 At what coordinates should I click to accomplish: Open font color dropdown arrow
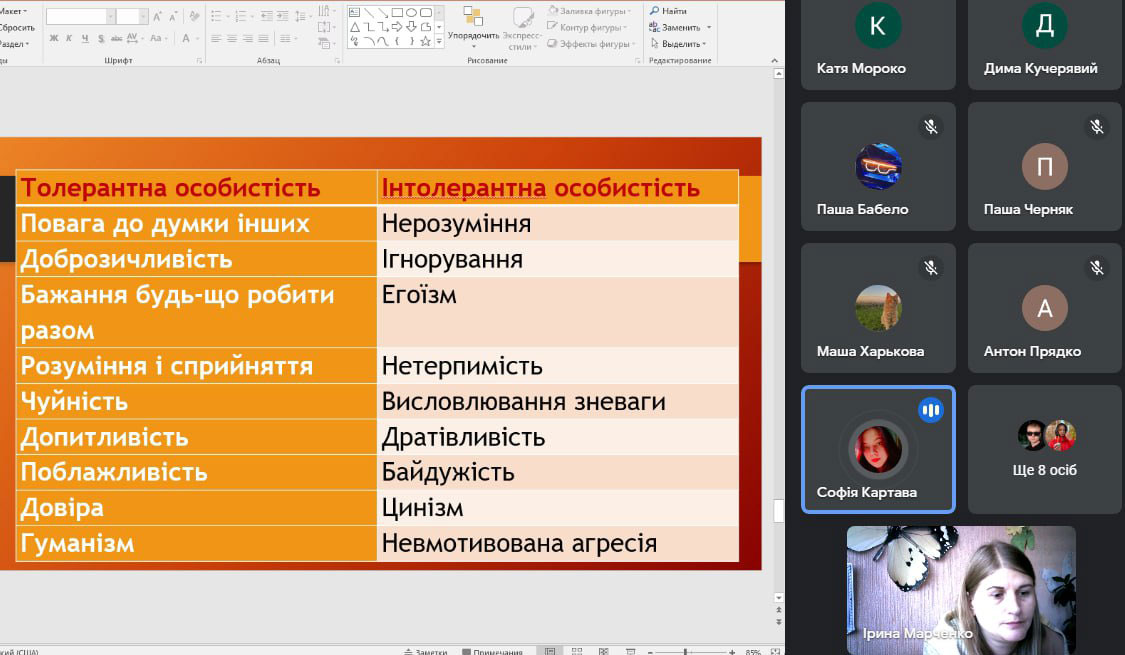pos(197,39)
